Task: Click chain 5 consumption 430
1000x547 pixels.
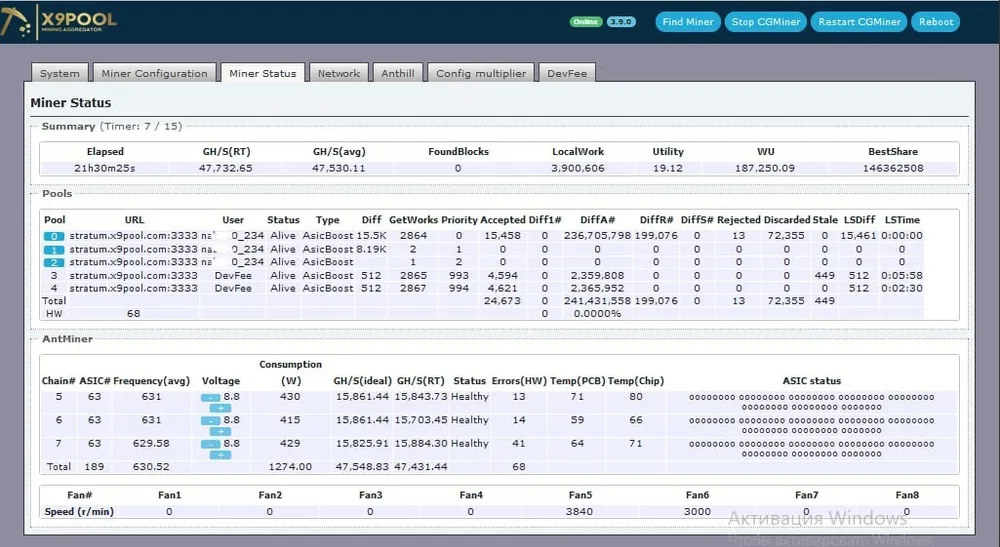Action: [x=290, y=397]
